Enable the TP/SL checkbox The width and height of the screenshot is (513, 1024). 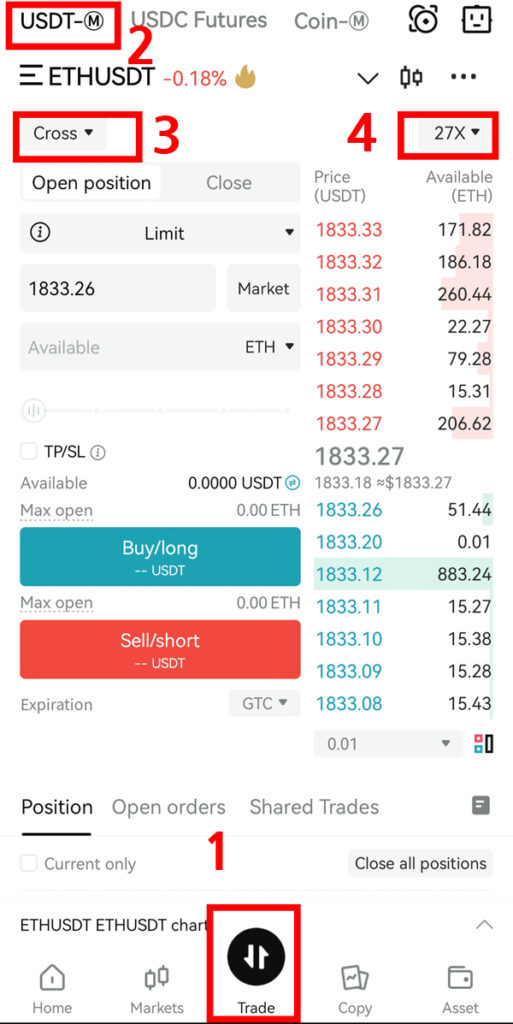click(x=29, y=451)
